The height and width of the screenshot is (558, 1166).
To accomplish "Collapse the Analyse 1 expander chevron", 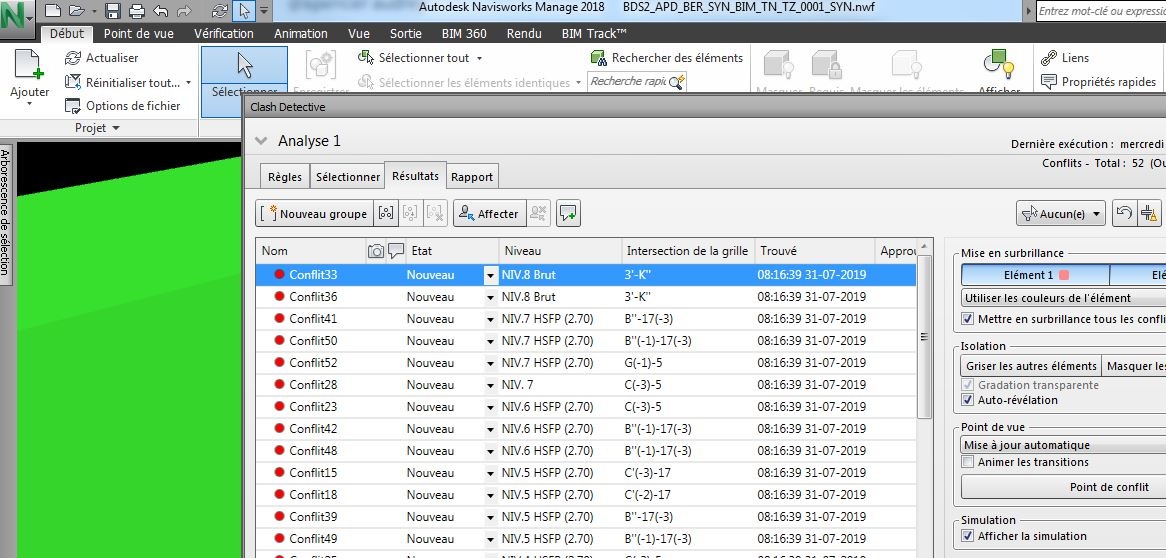I will [261, 141].
